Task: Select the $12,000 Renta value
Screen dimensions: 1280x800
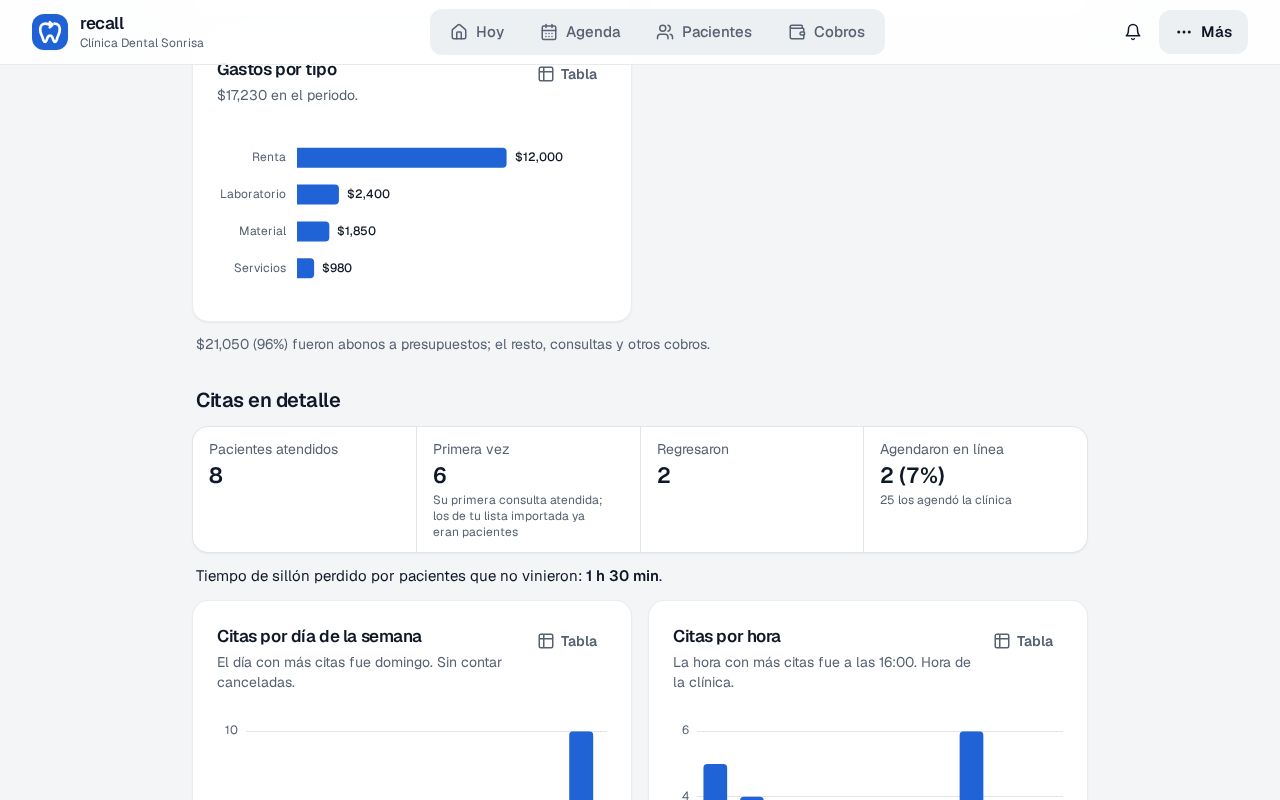Action: (539, 157)
